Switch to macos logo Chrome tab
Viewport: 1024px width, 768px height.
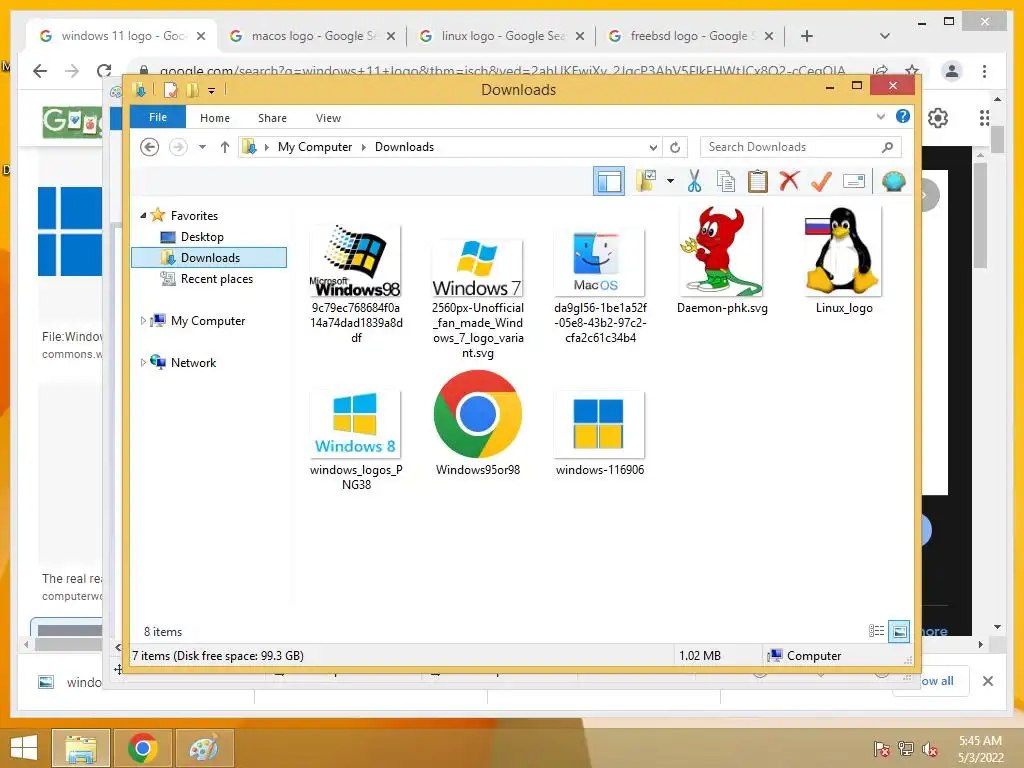pyautogui.click(x=311, y=36)
